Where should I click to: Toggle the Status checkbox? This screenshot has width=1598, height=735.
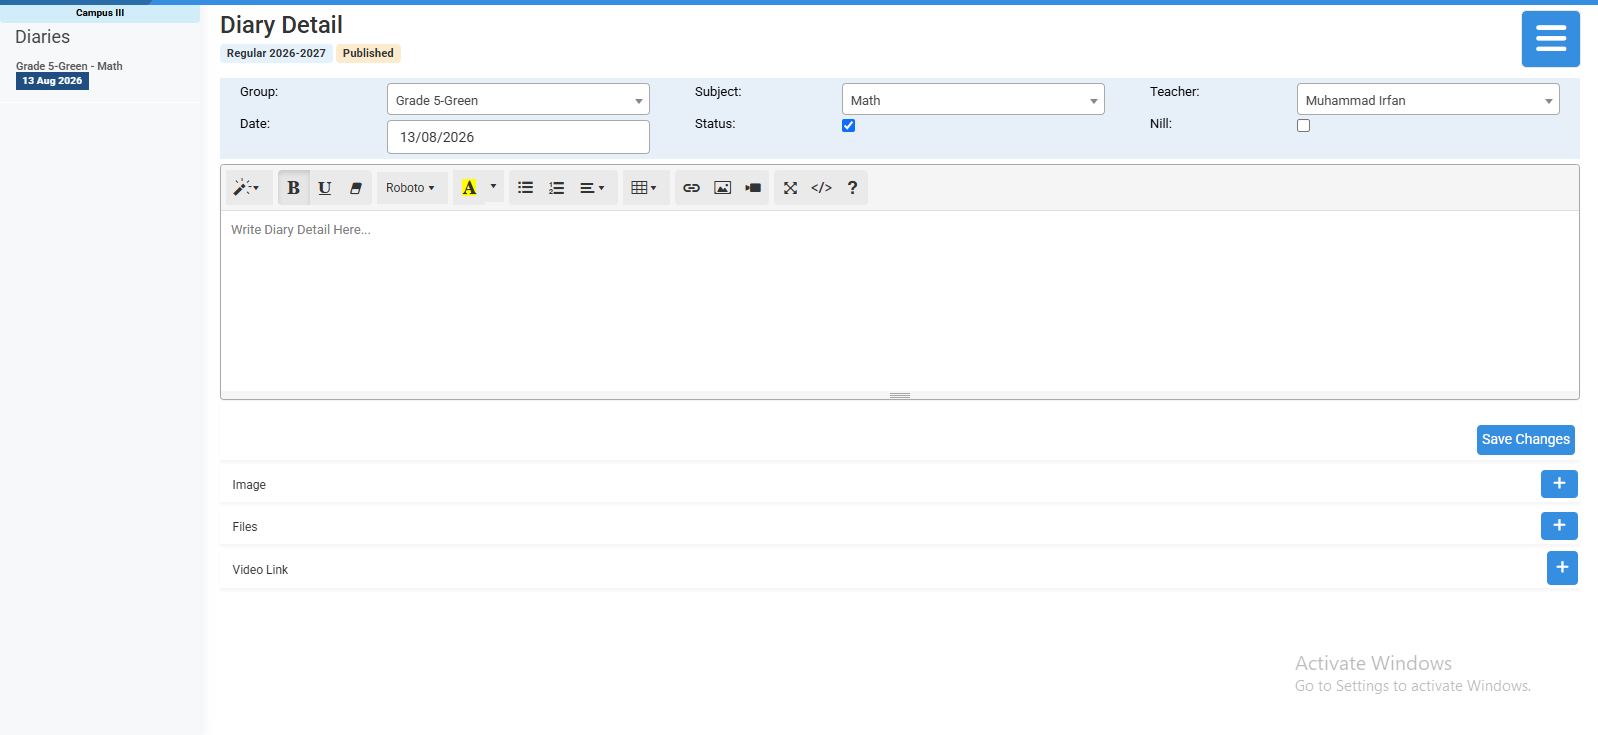848,125
